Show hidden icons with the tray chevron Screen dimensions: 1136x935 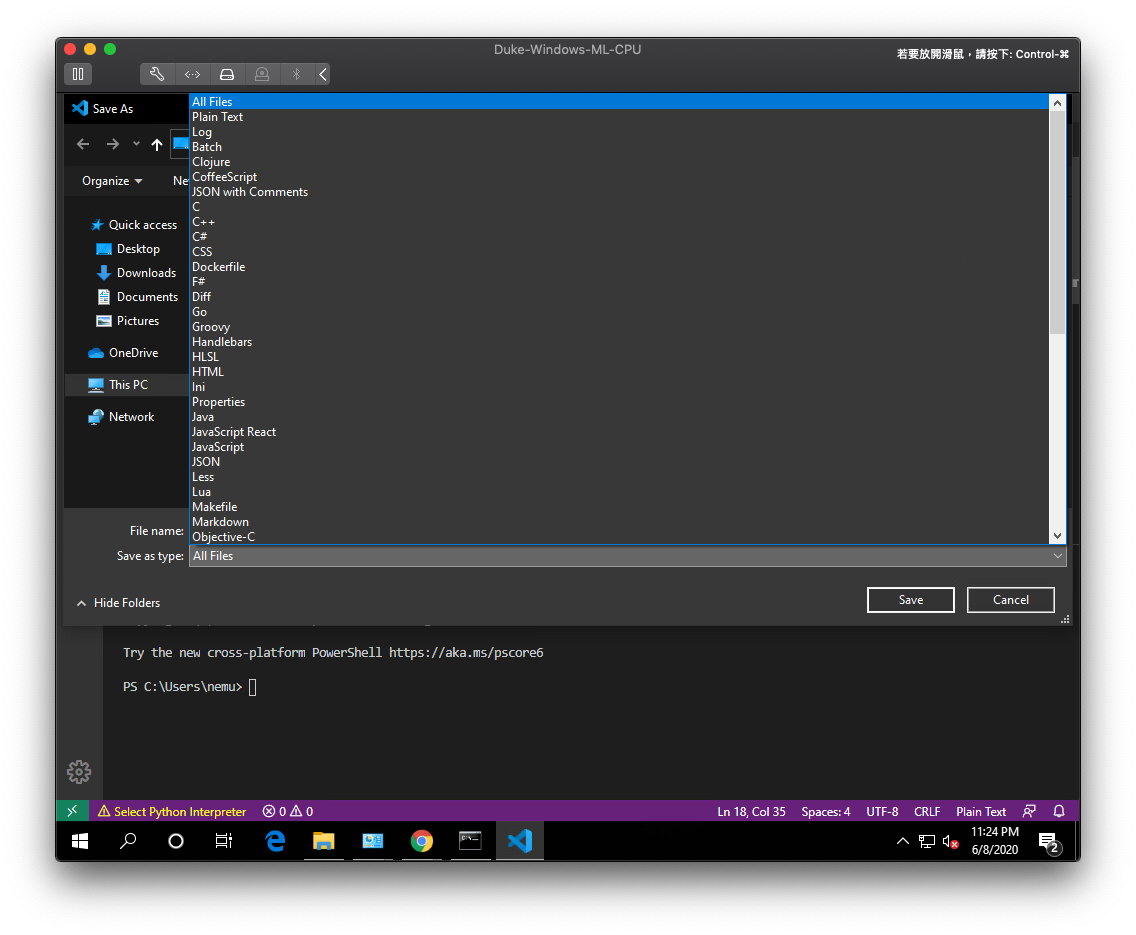[903, 841]
